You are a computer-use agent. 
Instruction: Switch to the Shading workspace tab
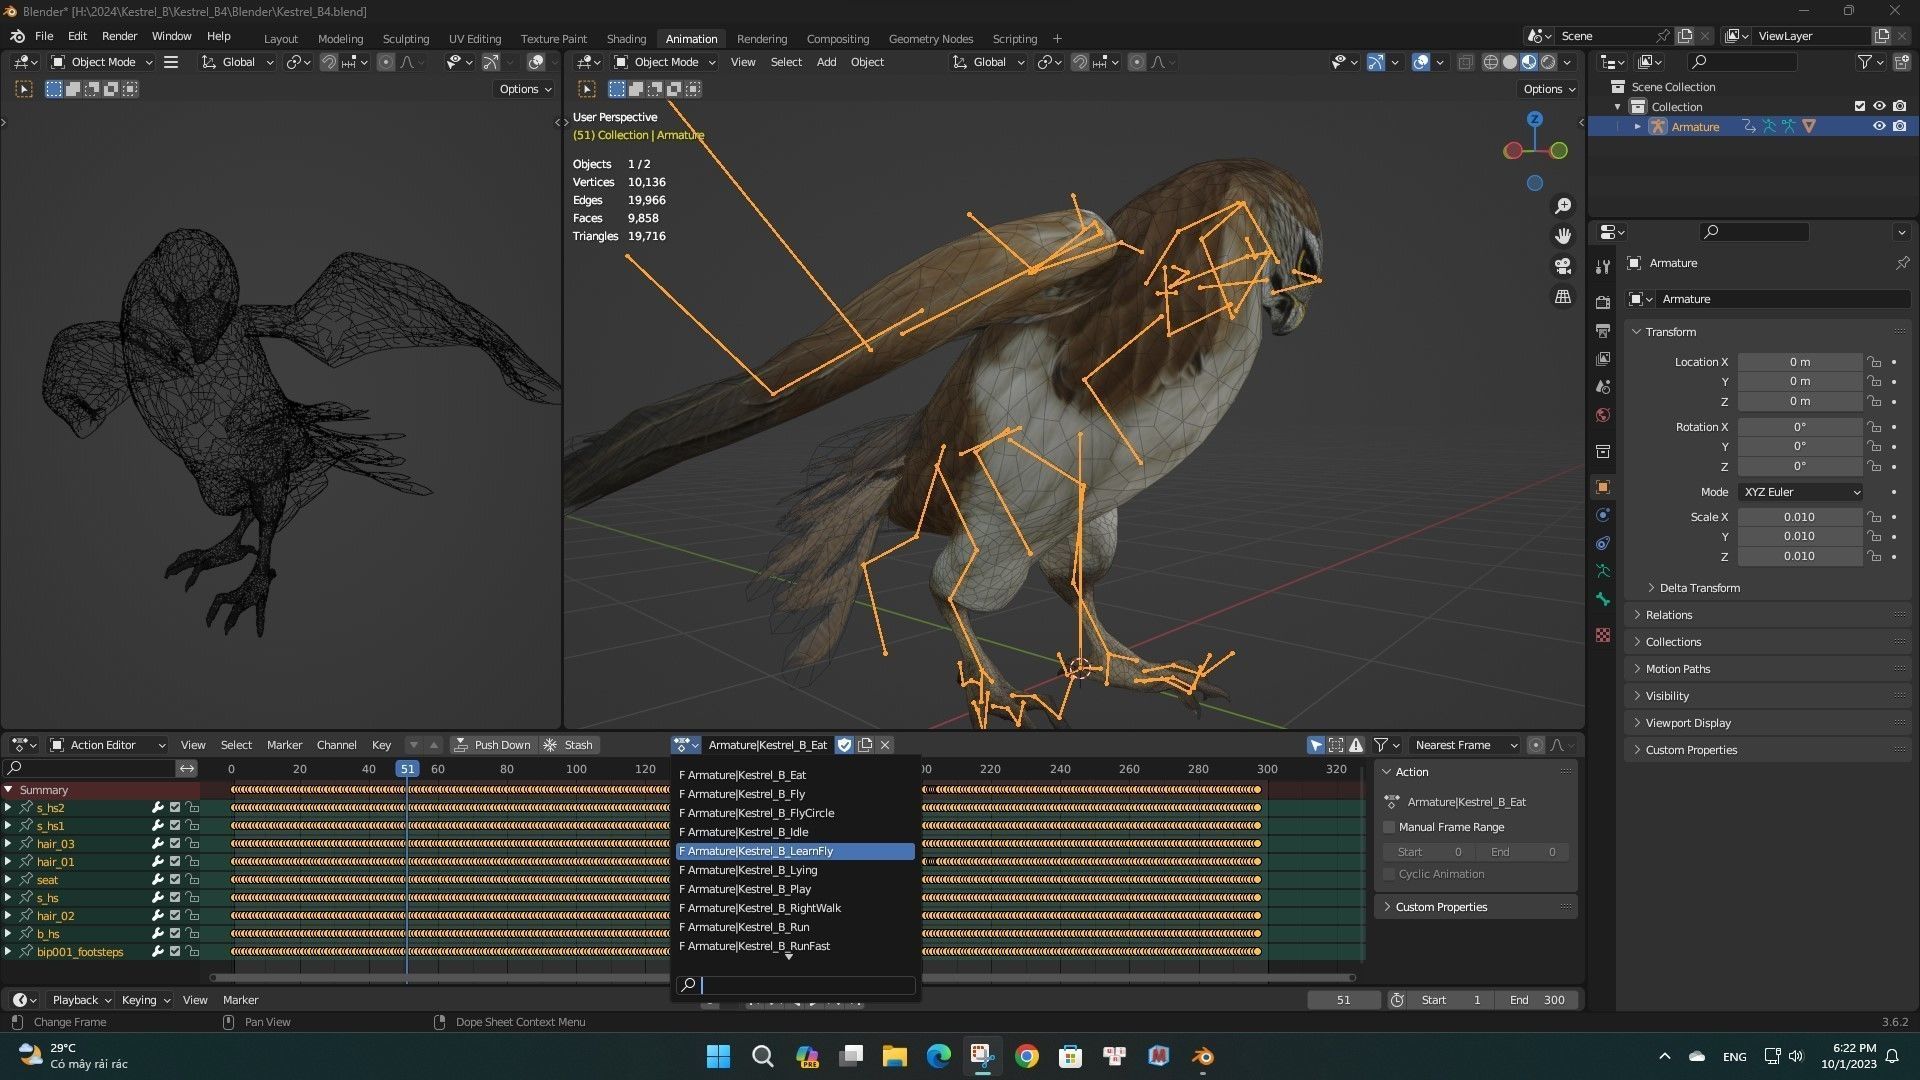click(x=626, y=38)
